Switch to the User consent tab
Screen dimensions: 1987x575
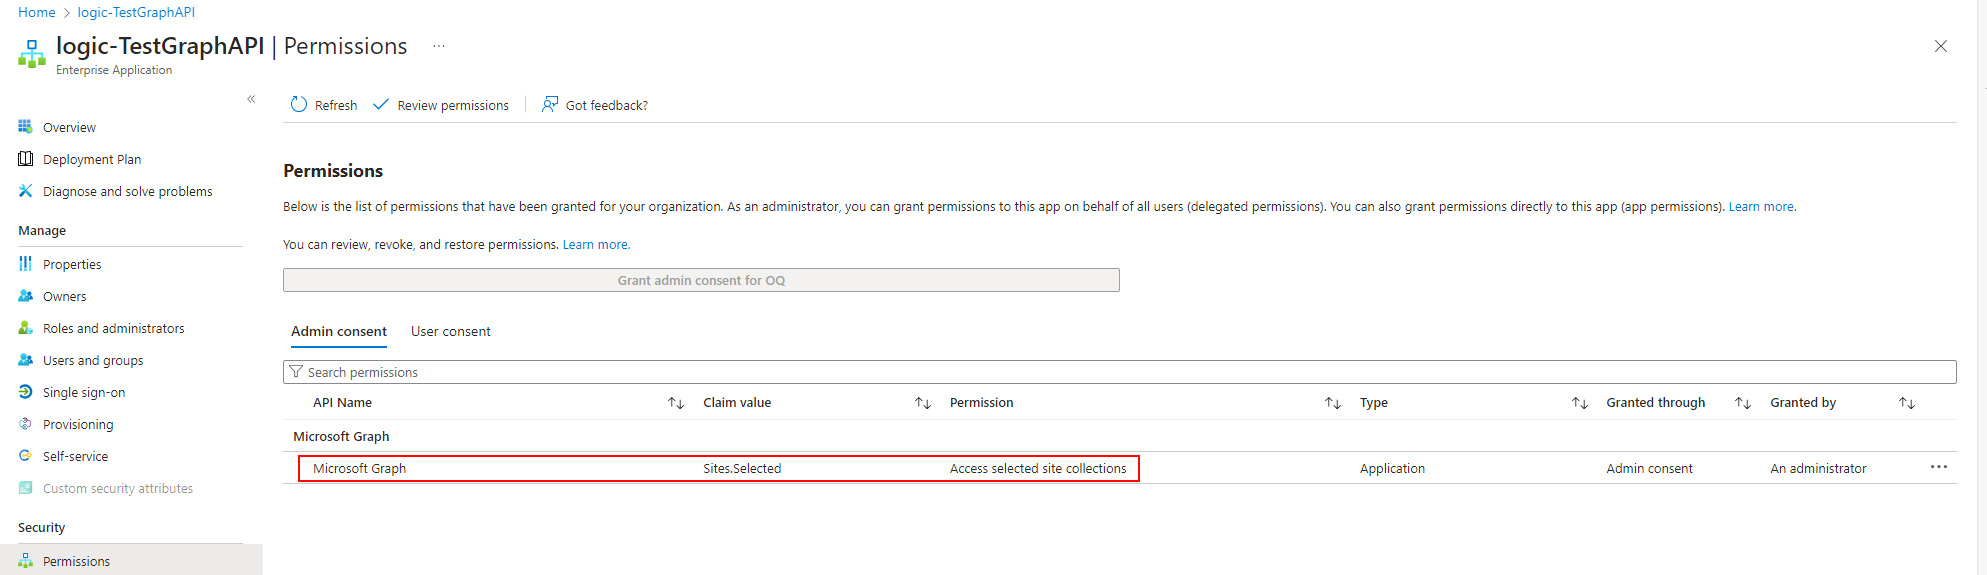pos(451,331)
